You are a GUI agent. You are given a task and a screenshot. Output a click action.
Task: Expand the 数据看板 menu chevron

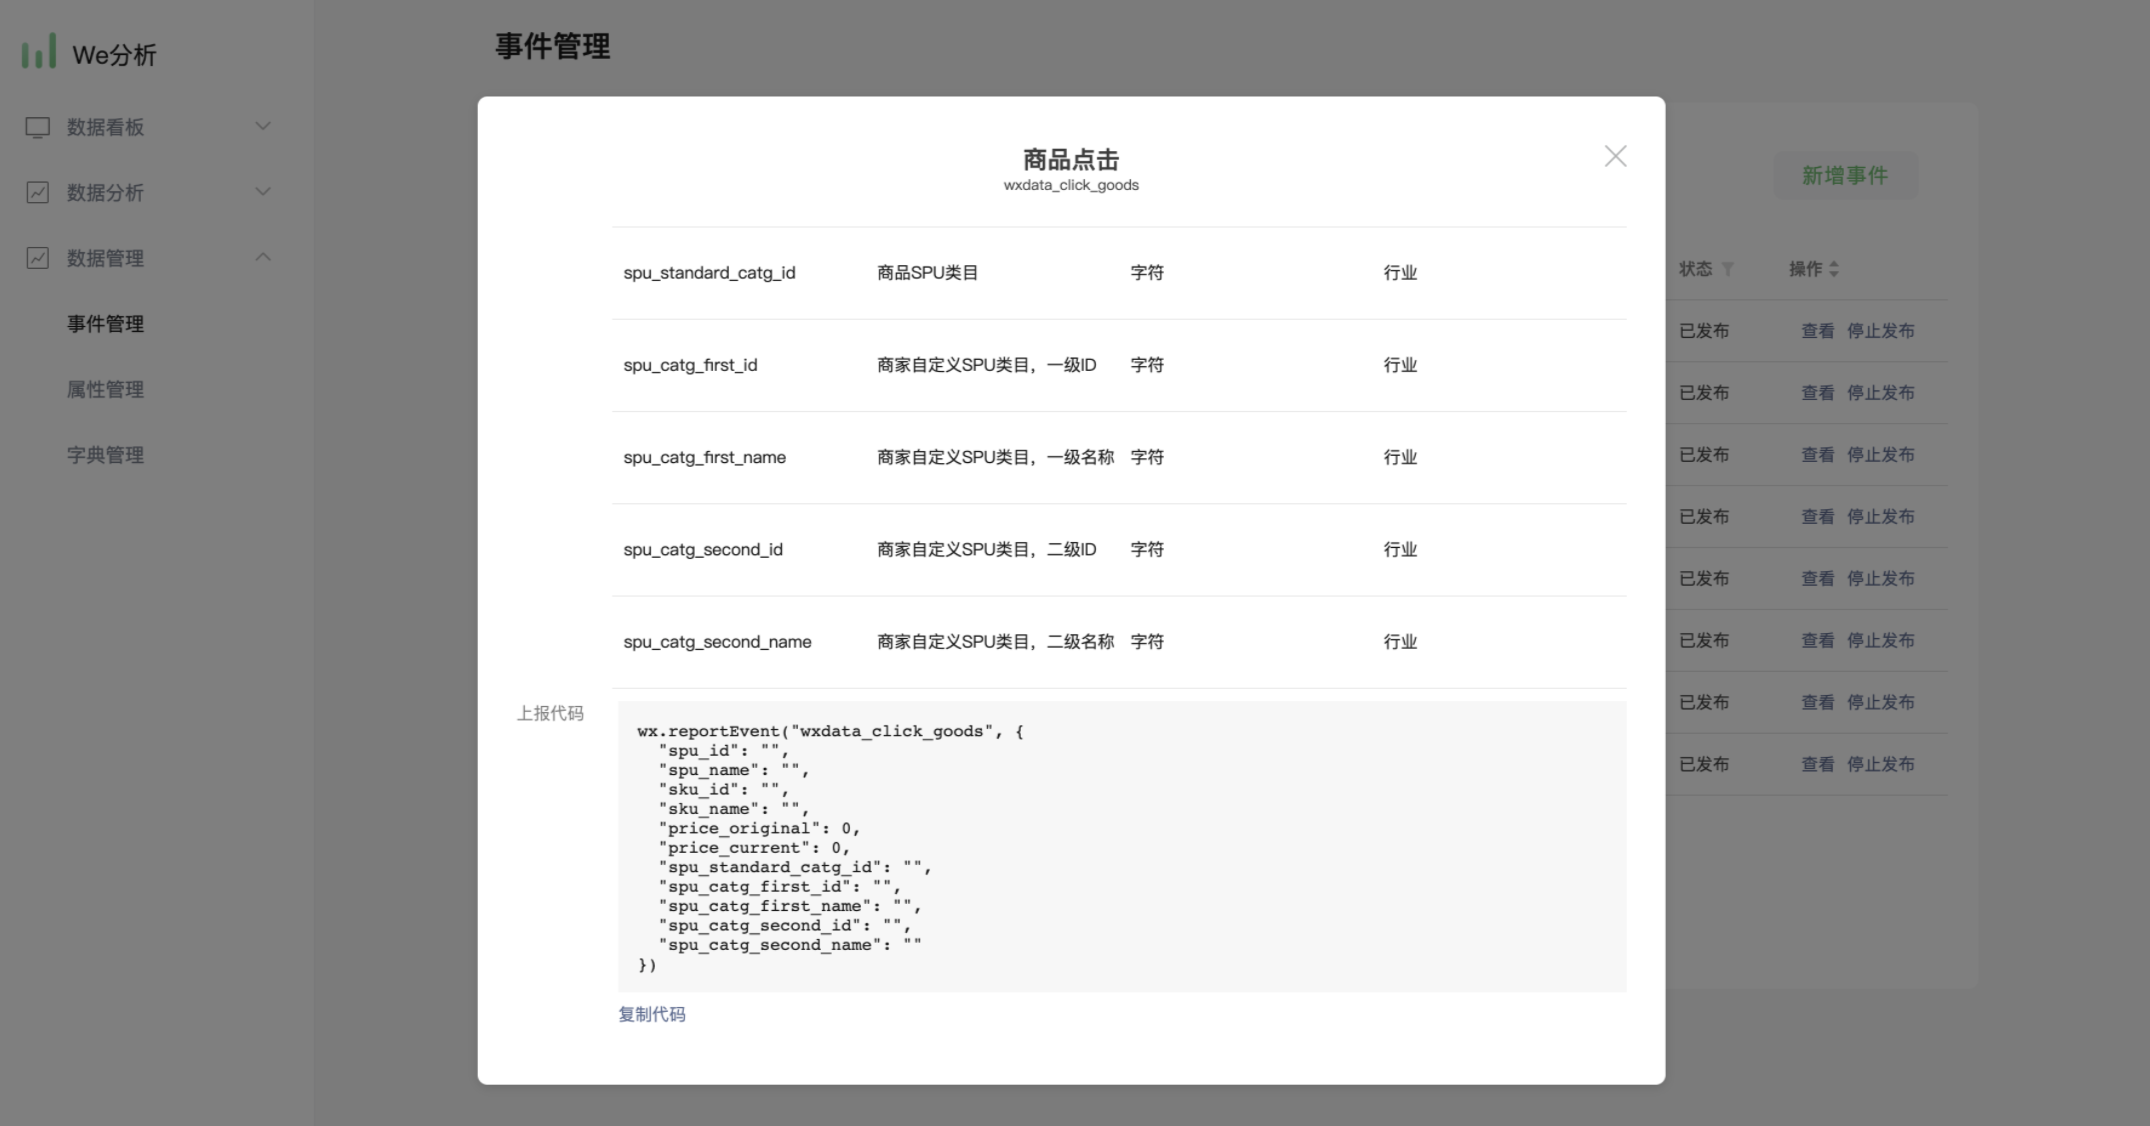click(x=263, y=126)
